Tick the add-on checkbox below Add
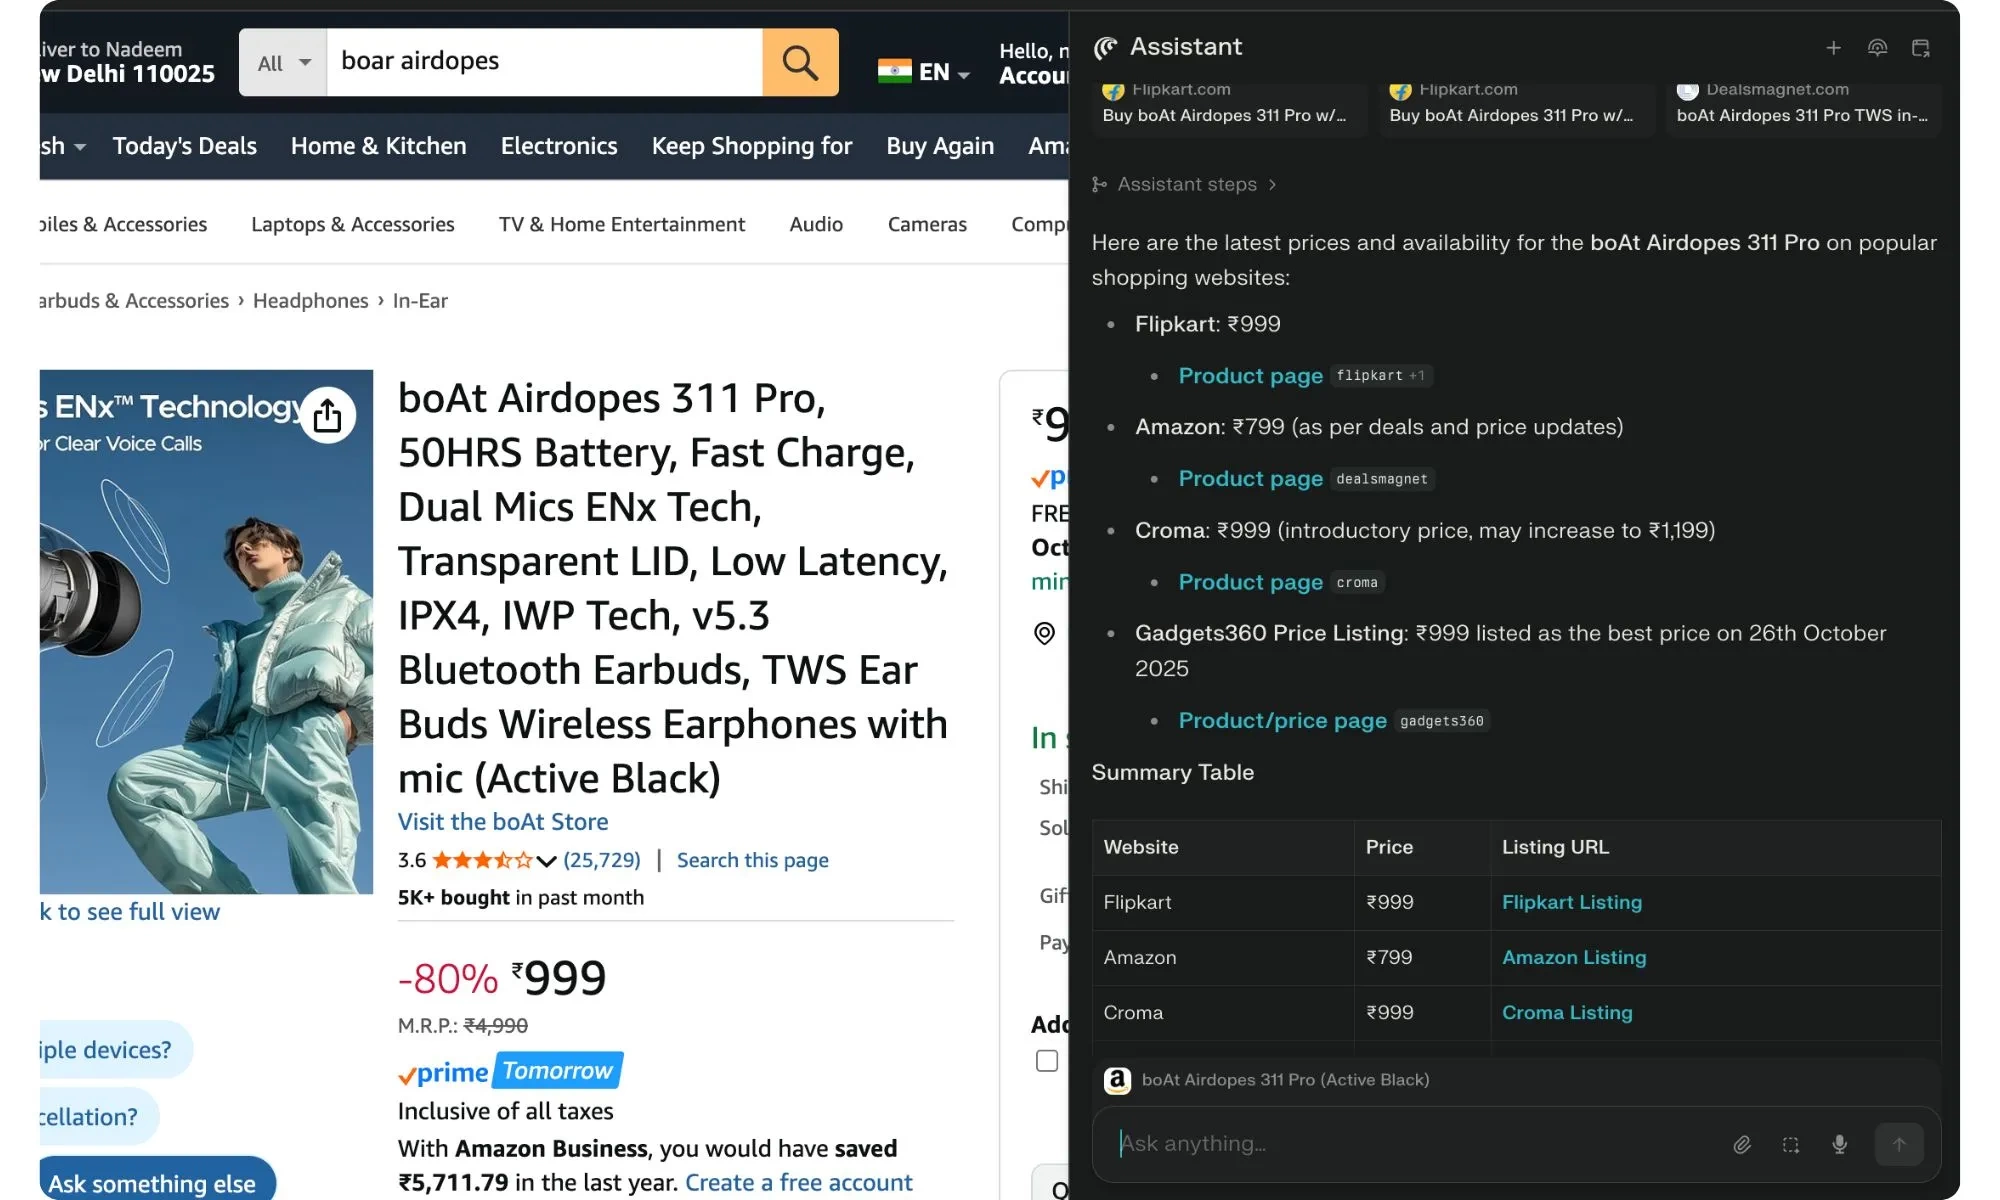Viewport: 2000px width, 1200px height. [1047, 1060]
